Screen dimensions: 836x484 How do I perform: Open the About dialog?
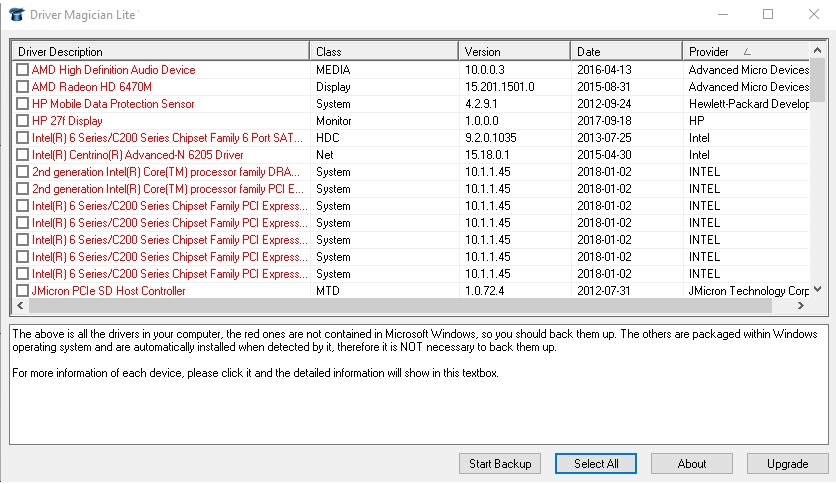[691, 464]
